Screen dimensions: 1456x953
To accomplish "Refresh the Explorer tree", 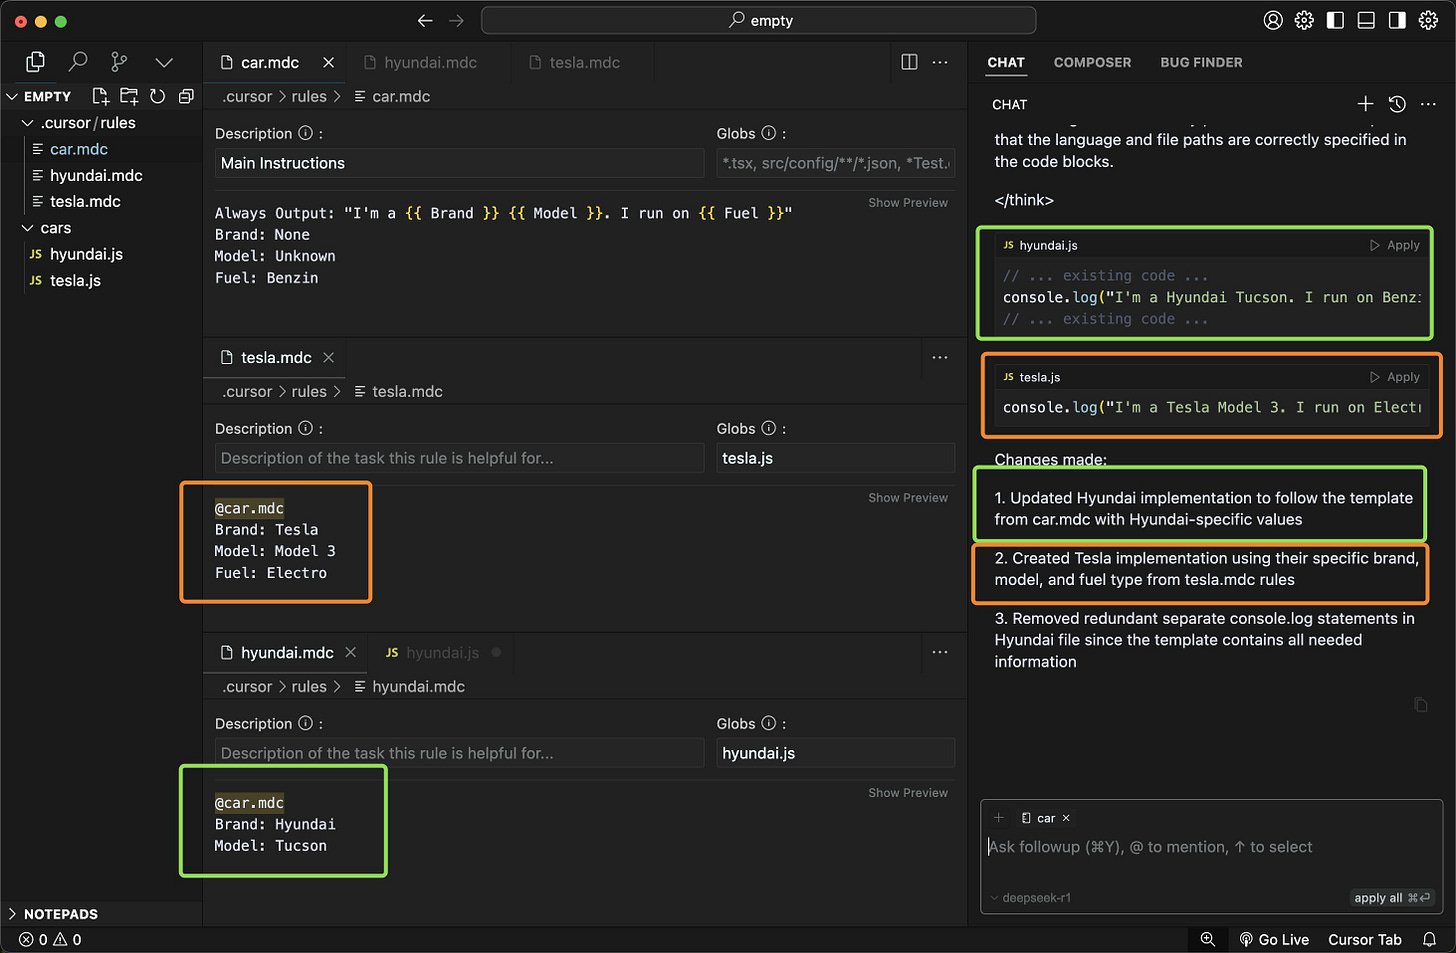I will coord(157,96).
